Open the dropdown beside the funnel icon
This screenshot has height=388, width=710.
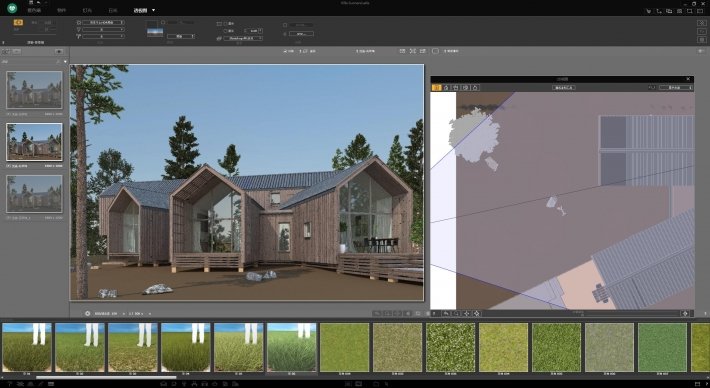point(103,29)
